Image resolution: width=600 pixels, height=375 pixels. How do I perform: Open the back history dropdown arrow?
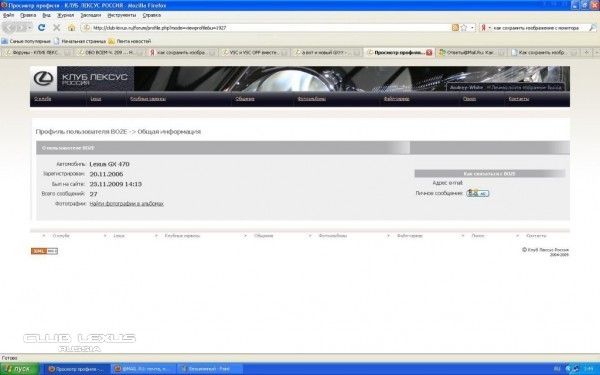tap(30, 28)
